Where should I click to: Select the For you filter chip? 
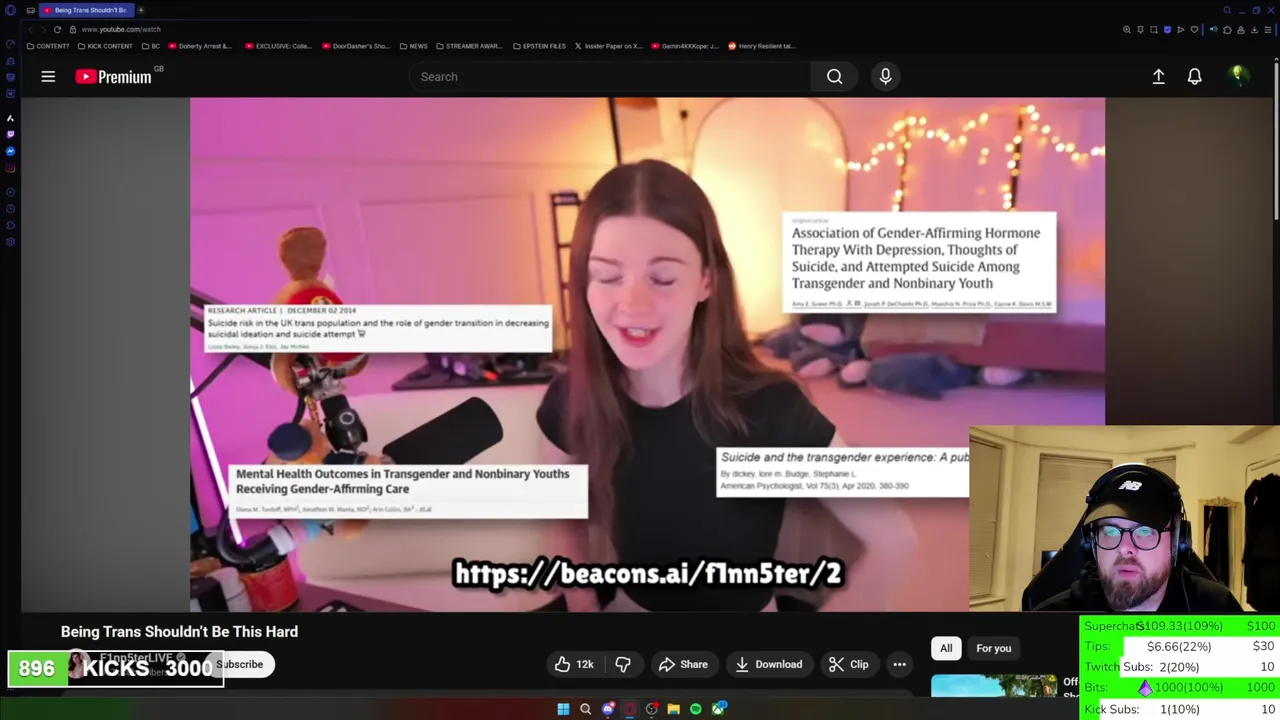(993, 648)
